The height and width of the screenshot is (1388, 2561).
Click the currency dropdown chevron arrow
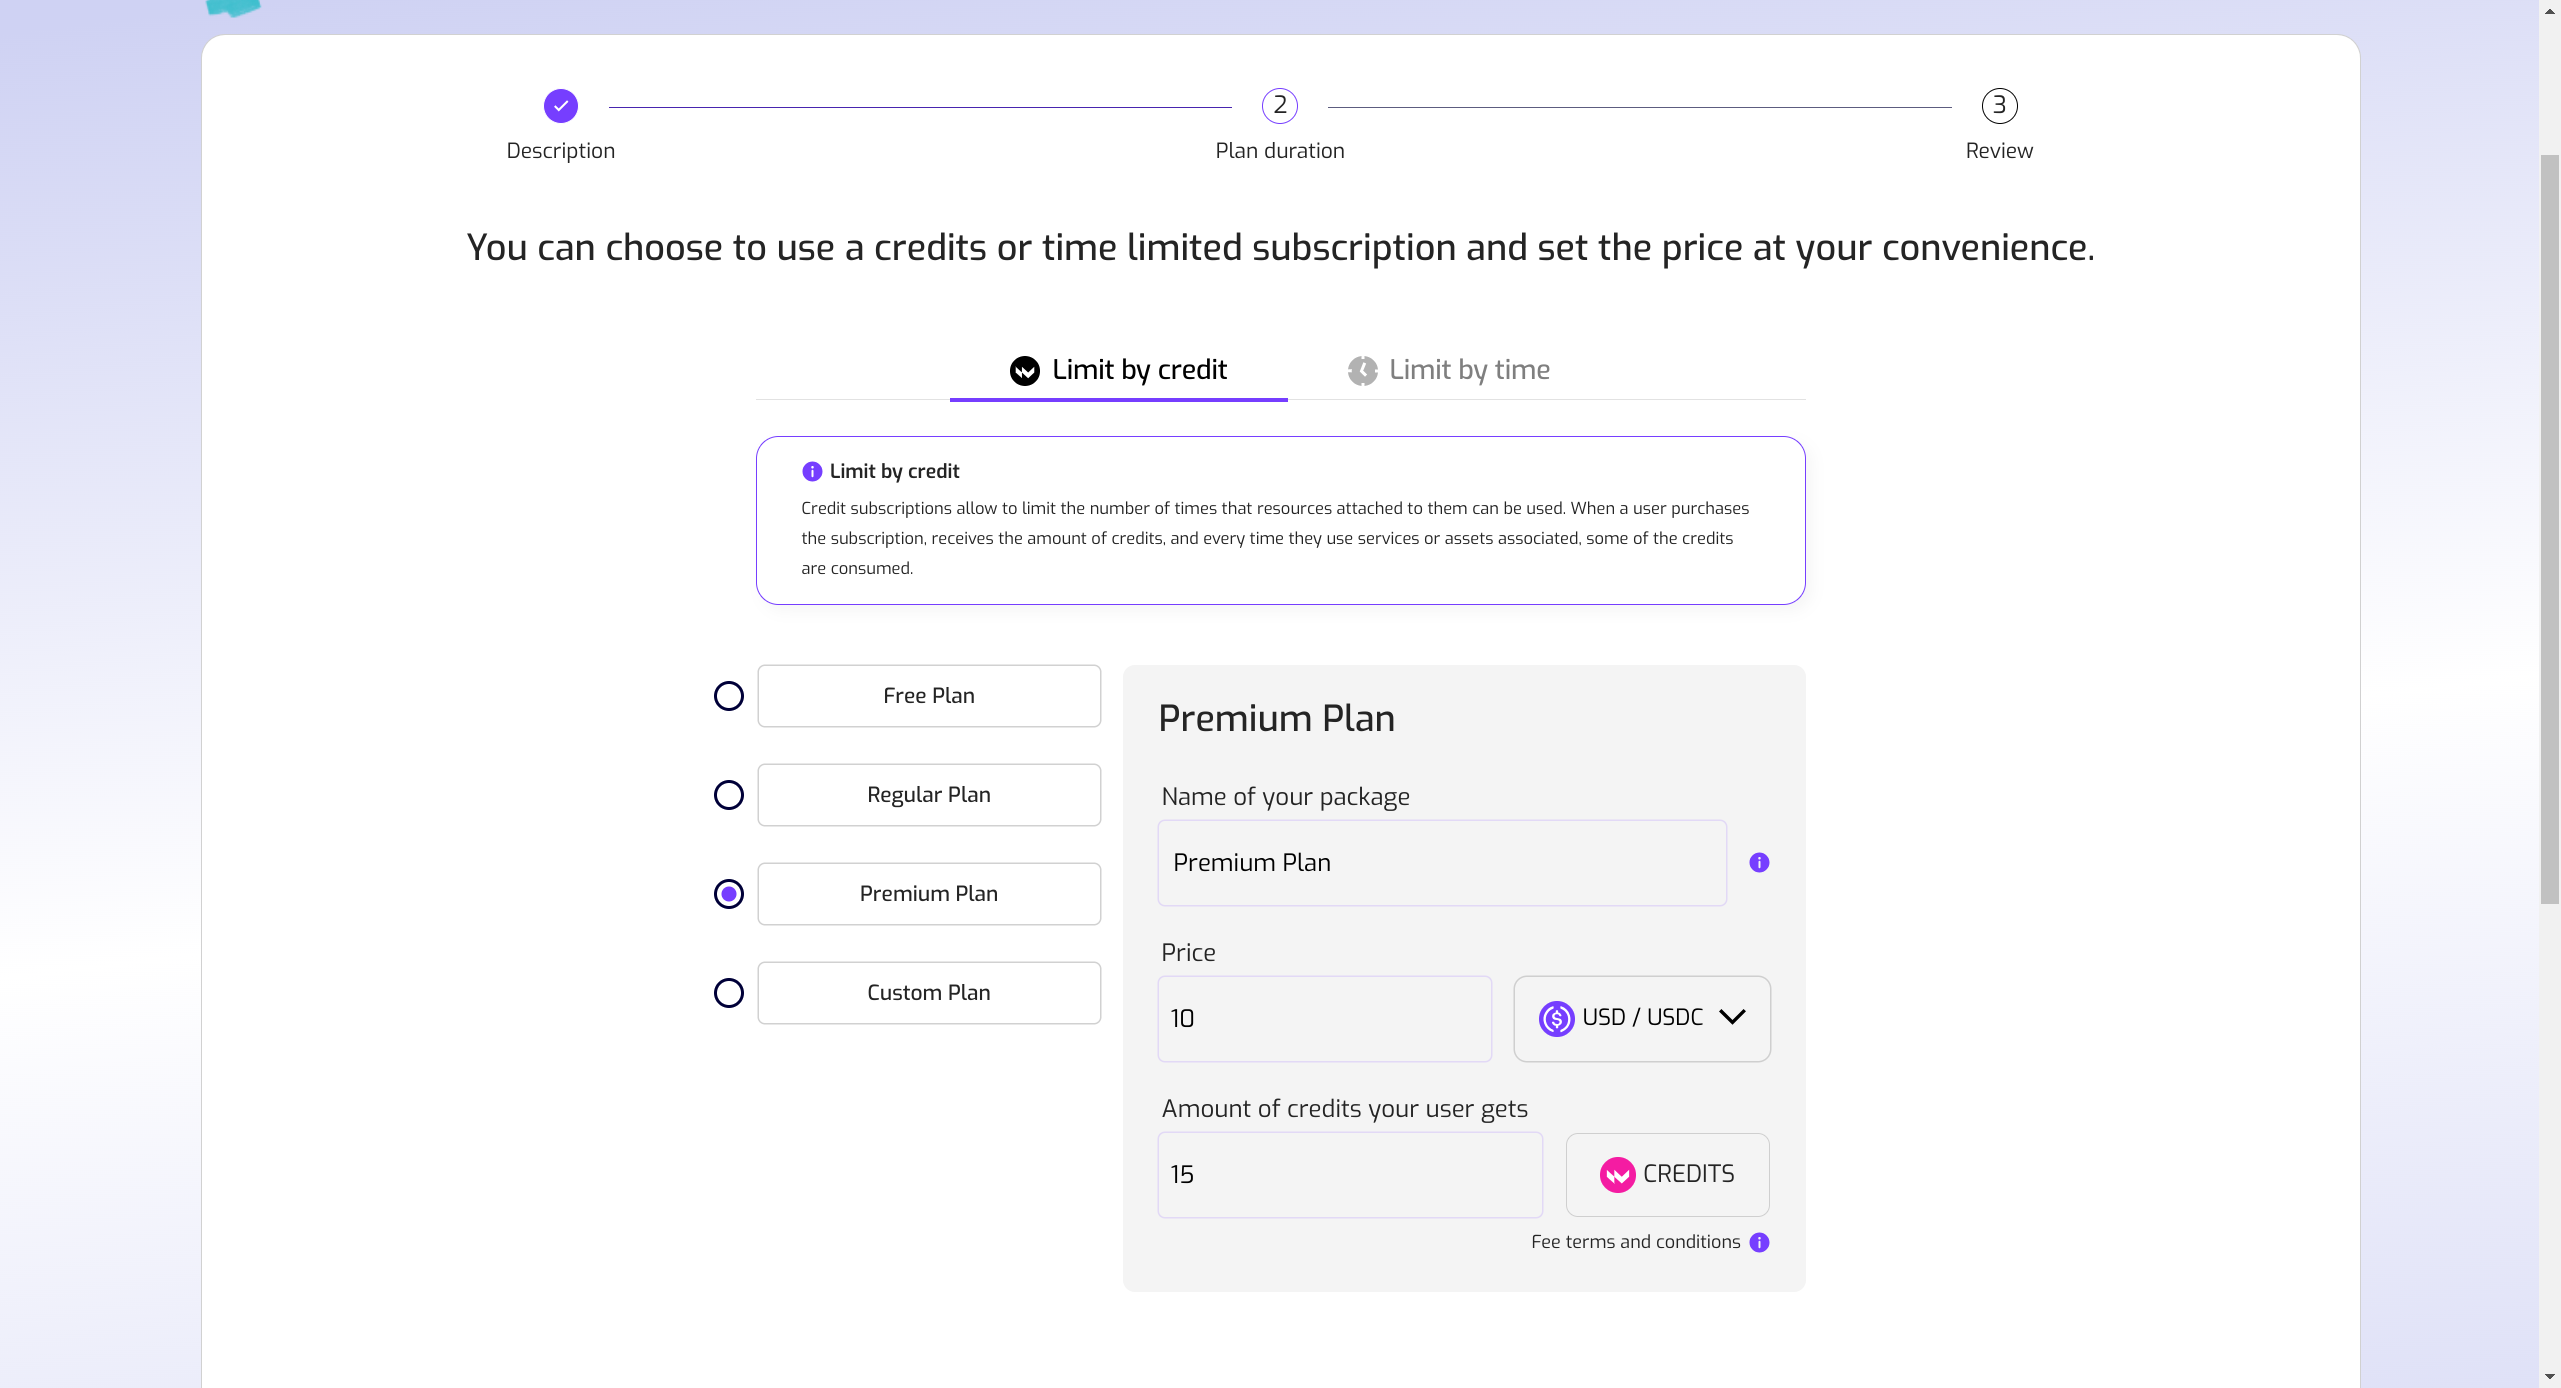pos(1731,1018)
